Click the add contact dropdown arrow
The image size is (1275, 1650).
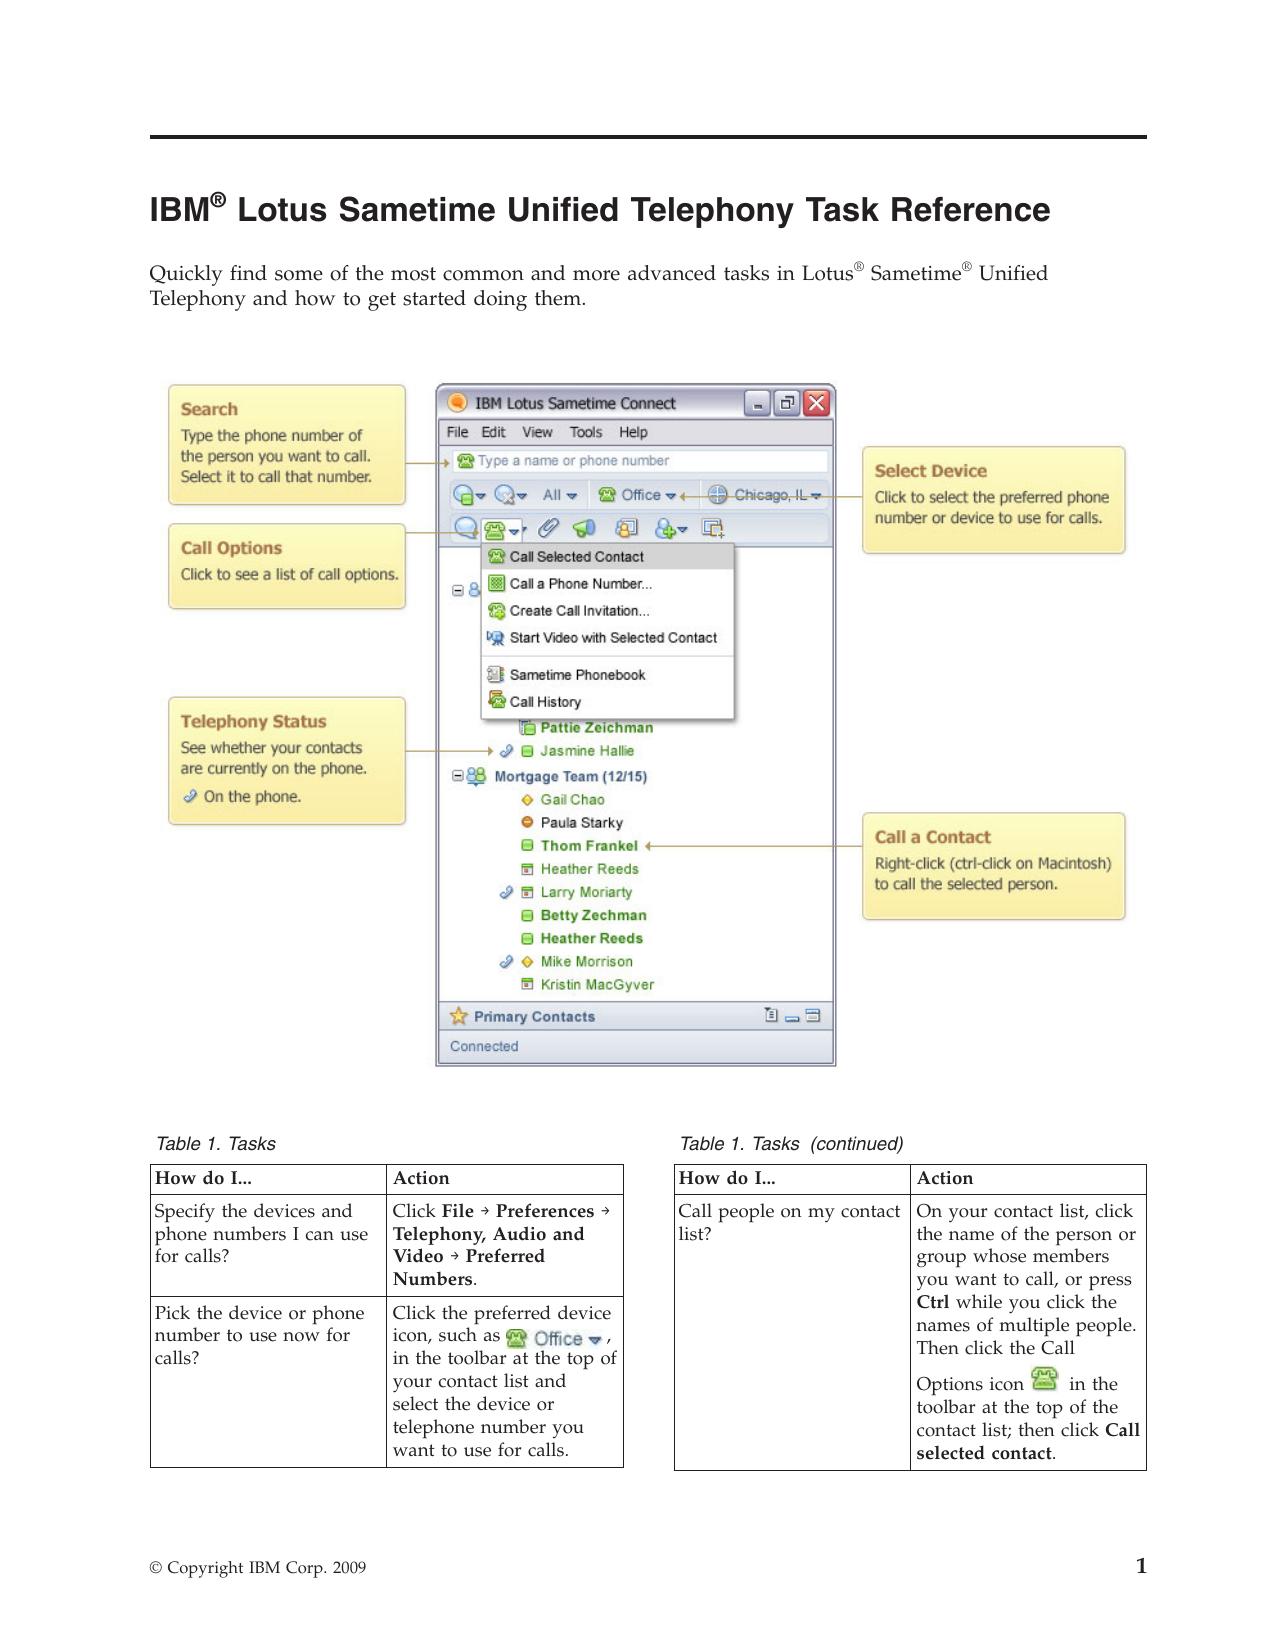click(683, 531)
